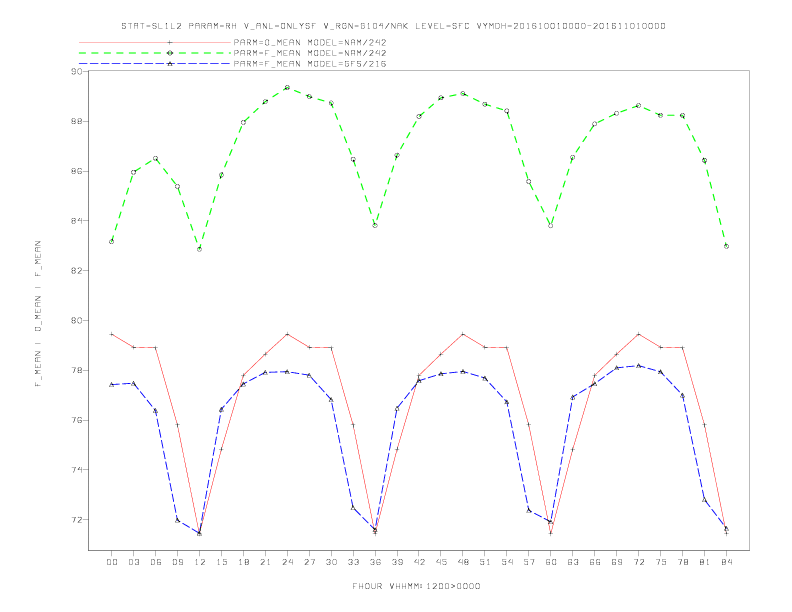Viewport: 792px width, 612px height.
Task: Click the triangle marker on the blue legend line
Action: point(170,64)
